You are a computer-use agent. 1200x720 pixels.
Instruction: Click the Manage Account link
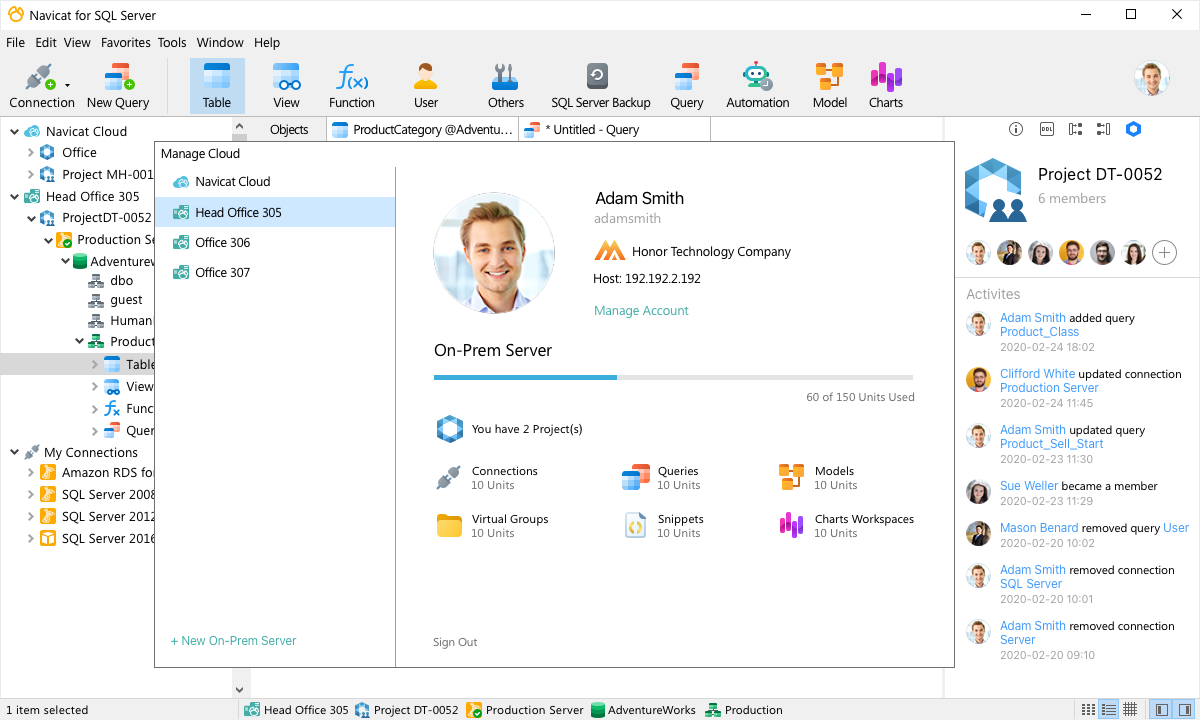(641, 311)
